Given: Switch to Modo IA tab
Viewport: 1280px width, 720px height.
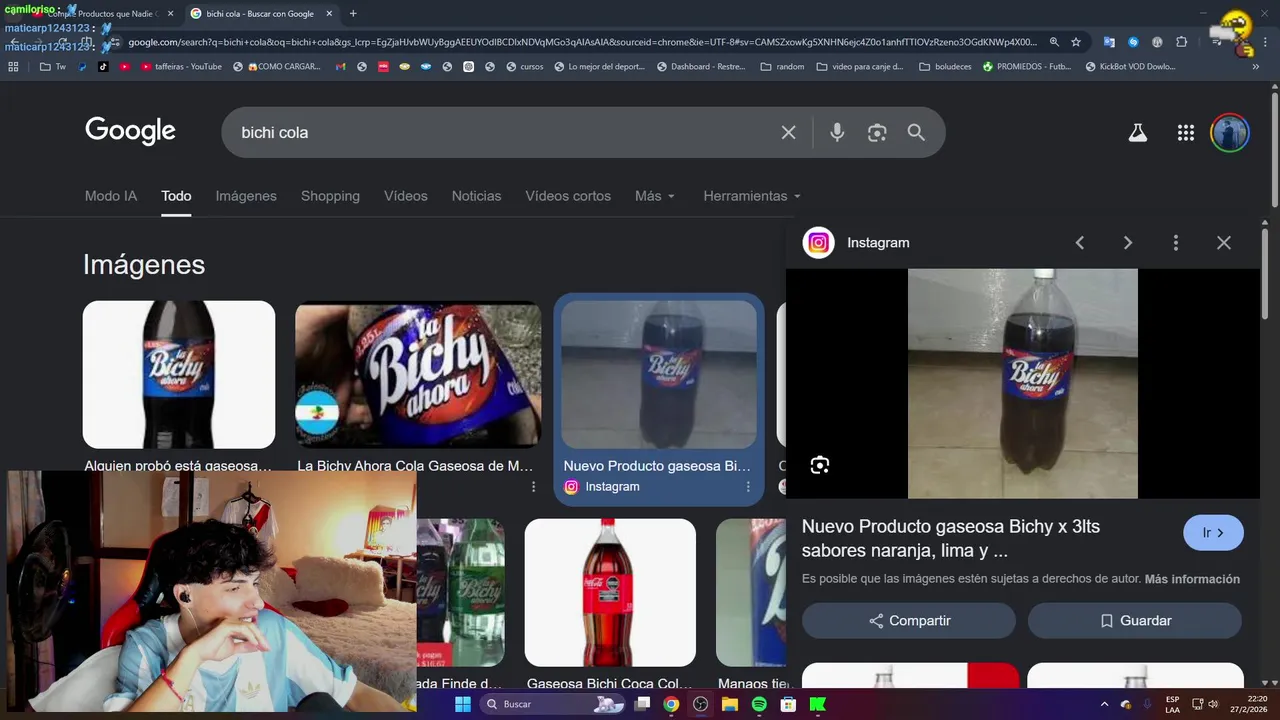Looking at the screenshot, I should click(111, 196).
